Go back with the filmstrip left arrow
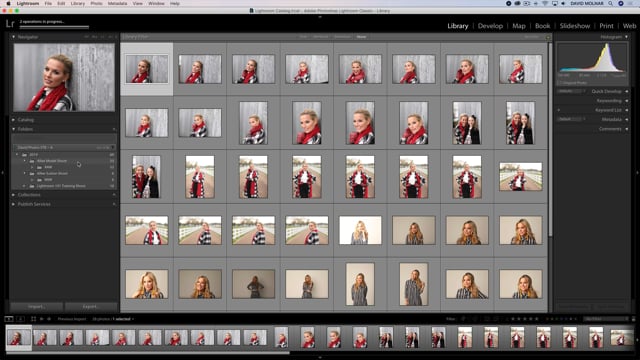The image size is (640, 360). (x=42, y=319)
